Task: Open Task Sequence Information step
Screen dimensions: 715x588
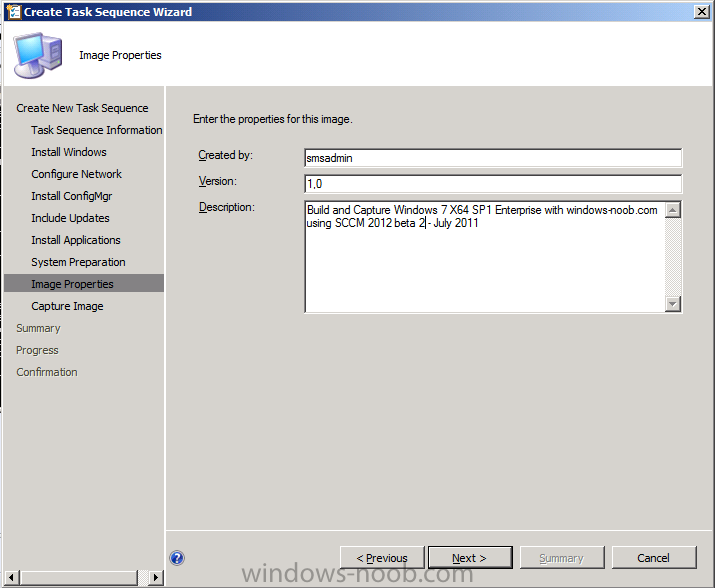Action: [x=97, y=130]
